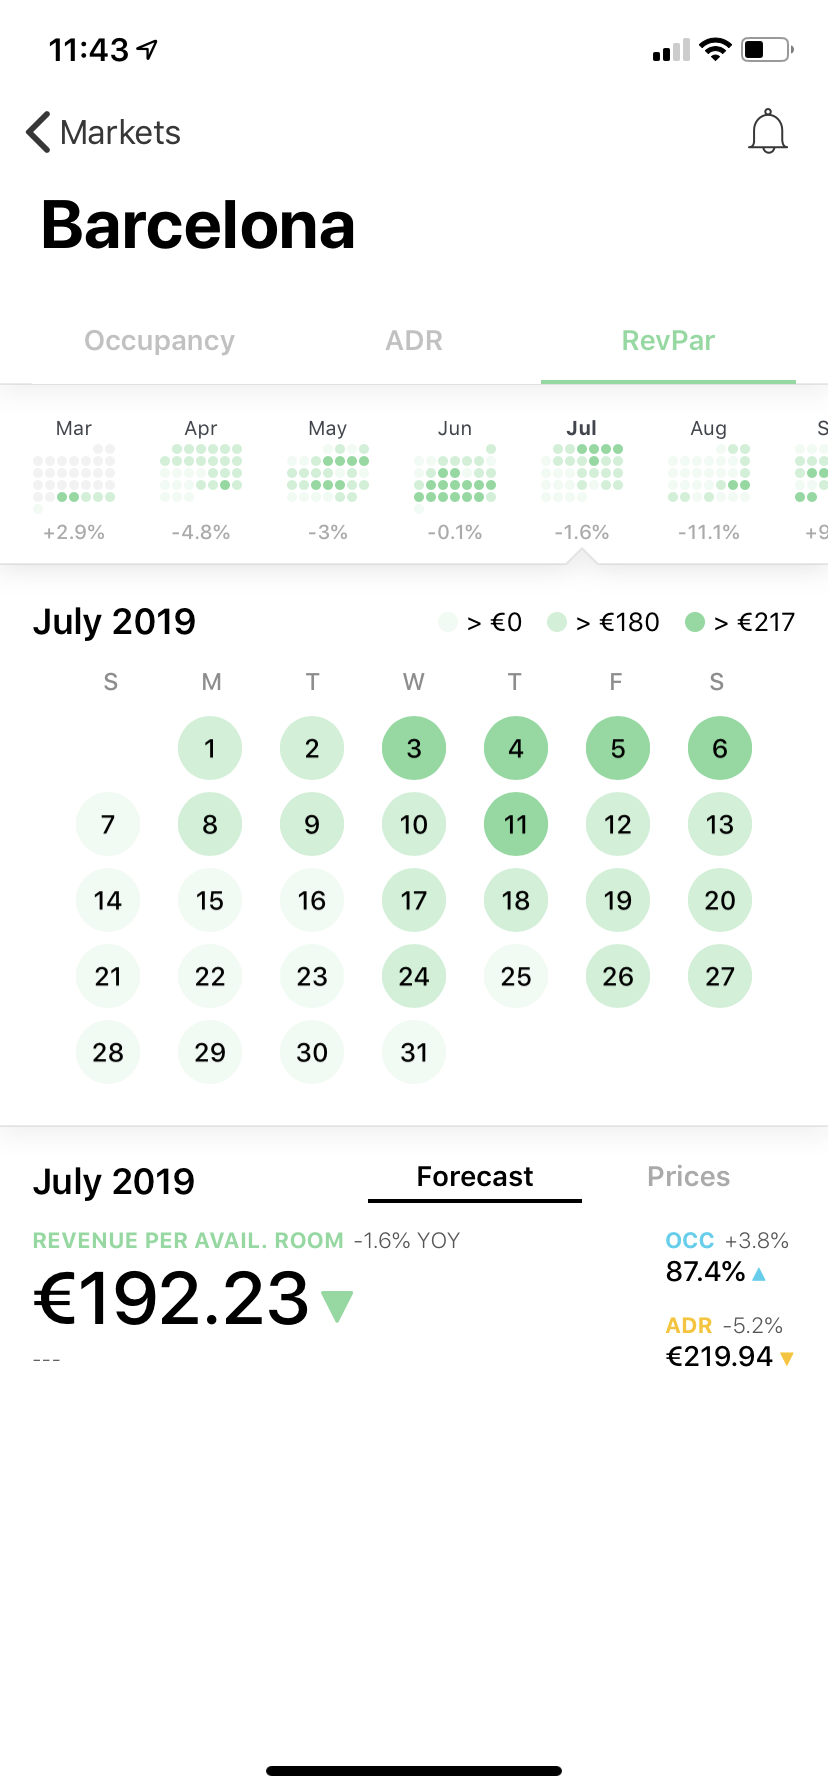Go back to Markets

click(x=104, y=132)
